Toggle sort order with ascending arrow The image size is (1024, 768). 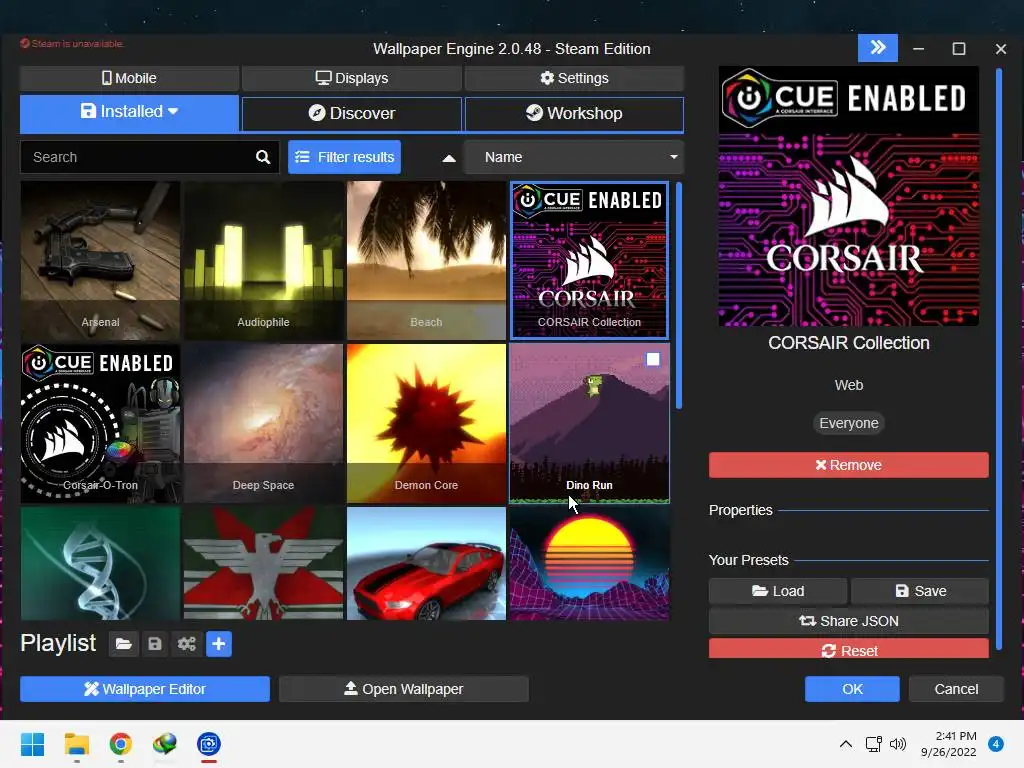tap(449, 158)
